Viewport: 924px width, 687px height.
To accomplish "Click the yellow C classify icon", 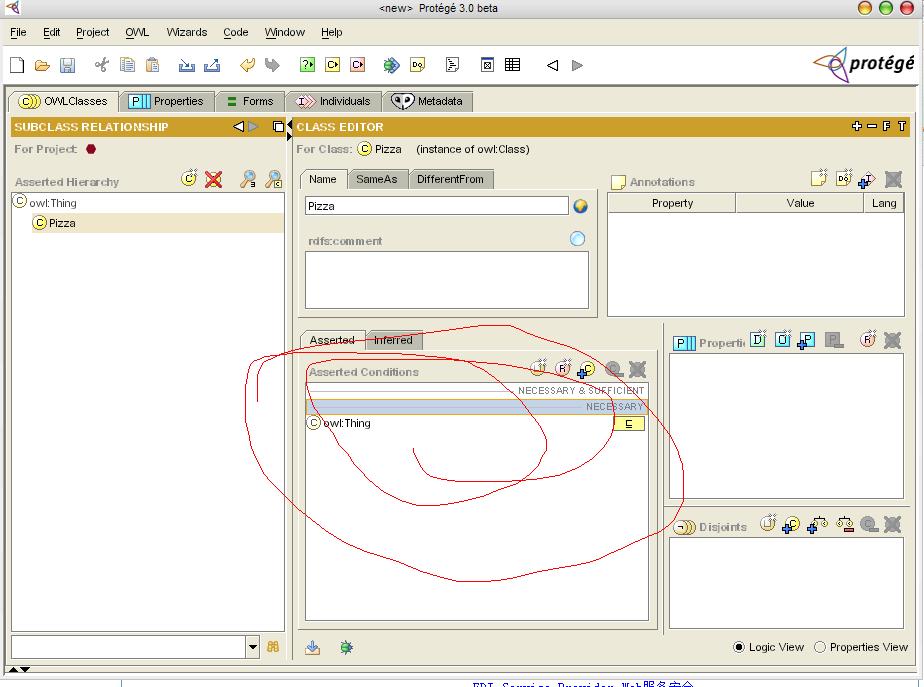I will tap(332, 64).
